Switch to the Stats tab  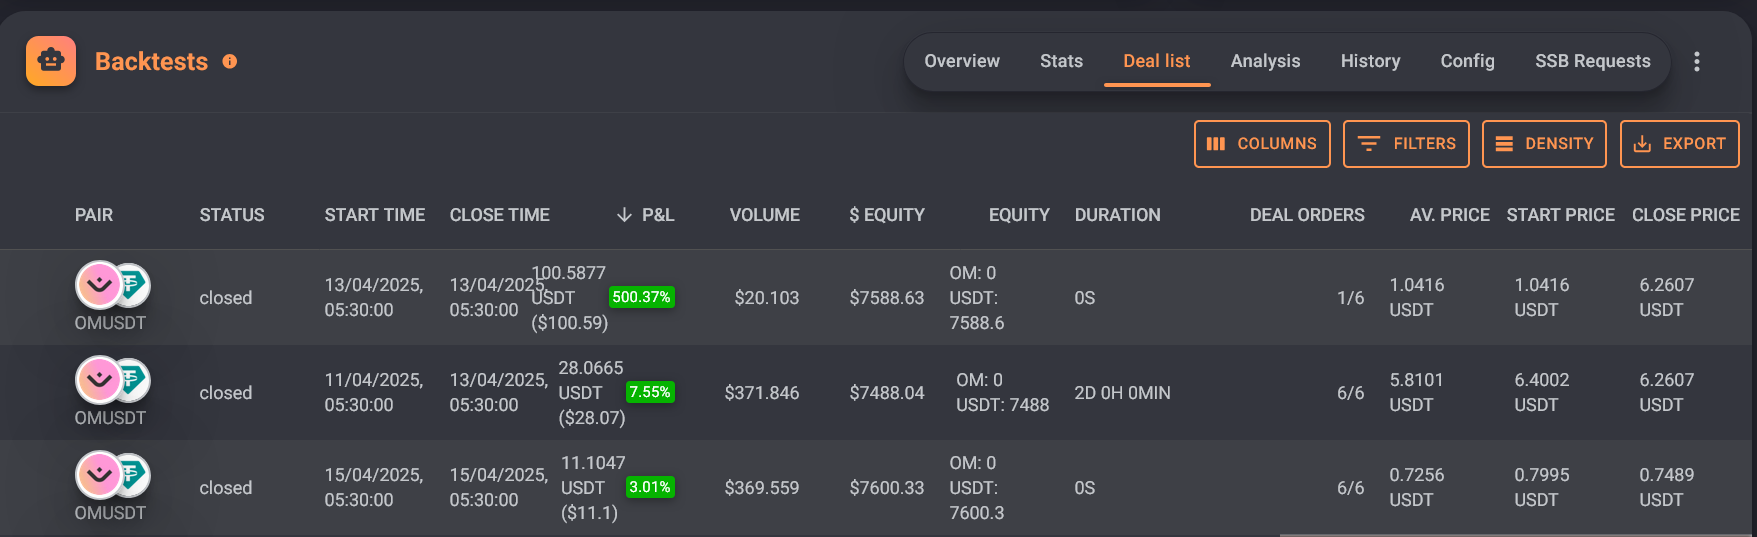point(1061,61)
